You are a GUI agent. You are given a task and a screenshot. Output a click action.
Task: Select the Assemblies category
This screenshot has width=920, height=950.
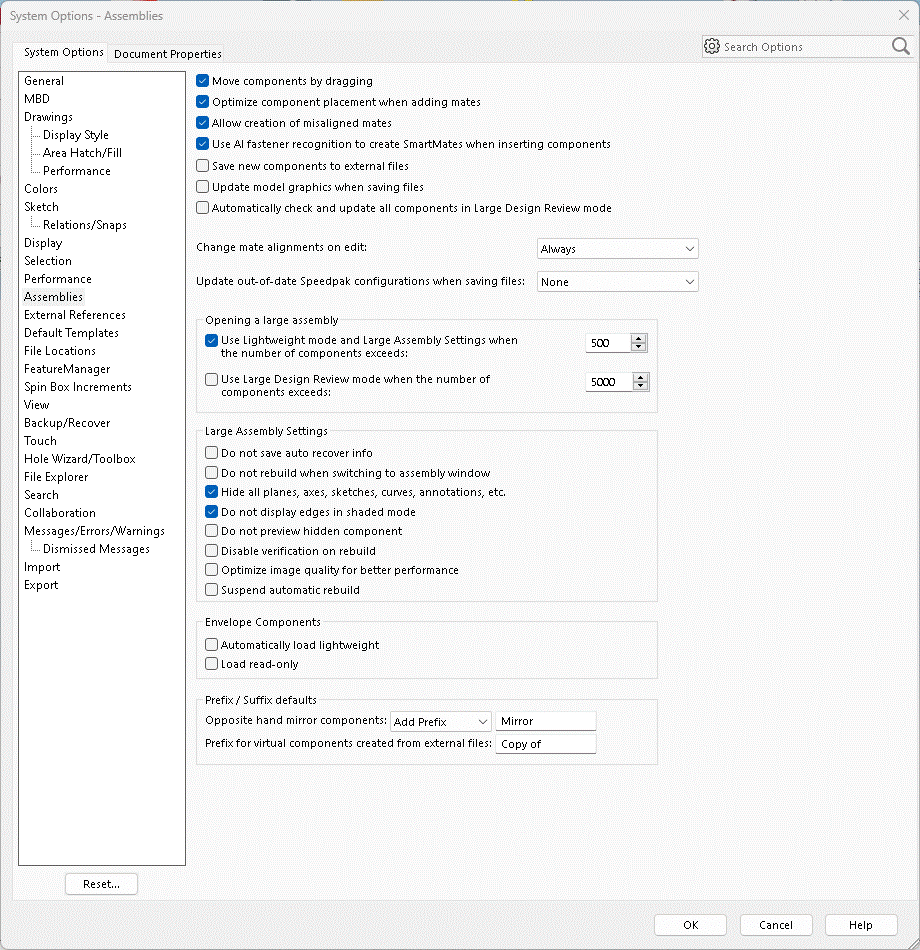point(53,297)
